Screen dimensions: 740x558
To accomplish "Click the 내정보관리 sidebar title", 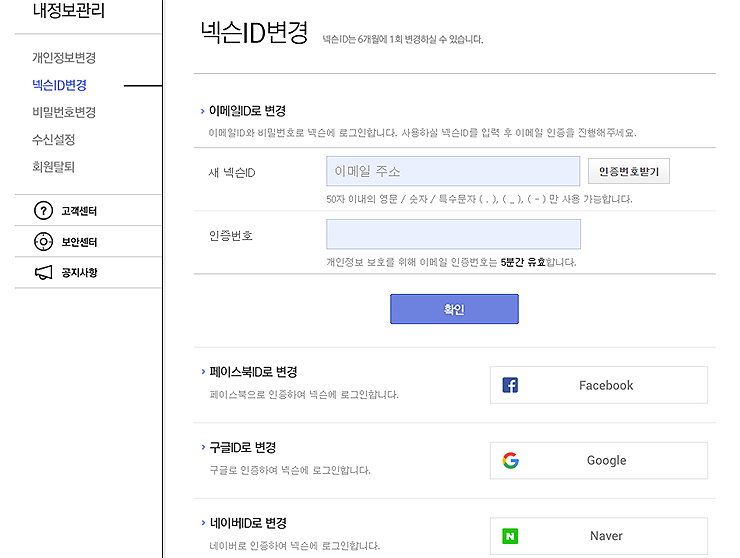I will 69,10.
